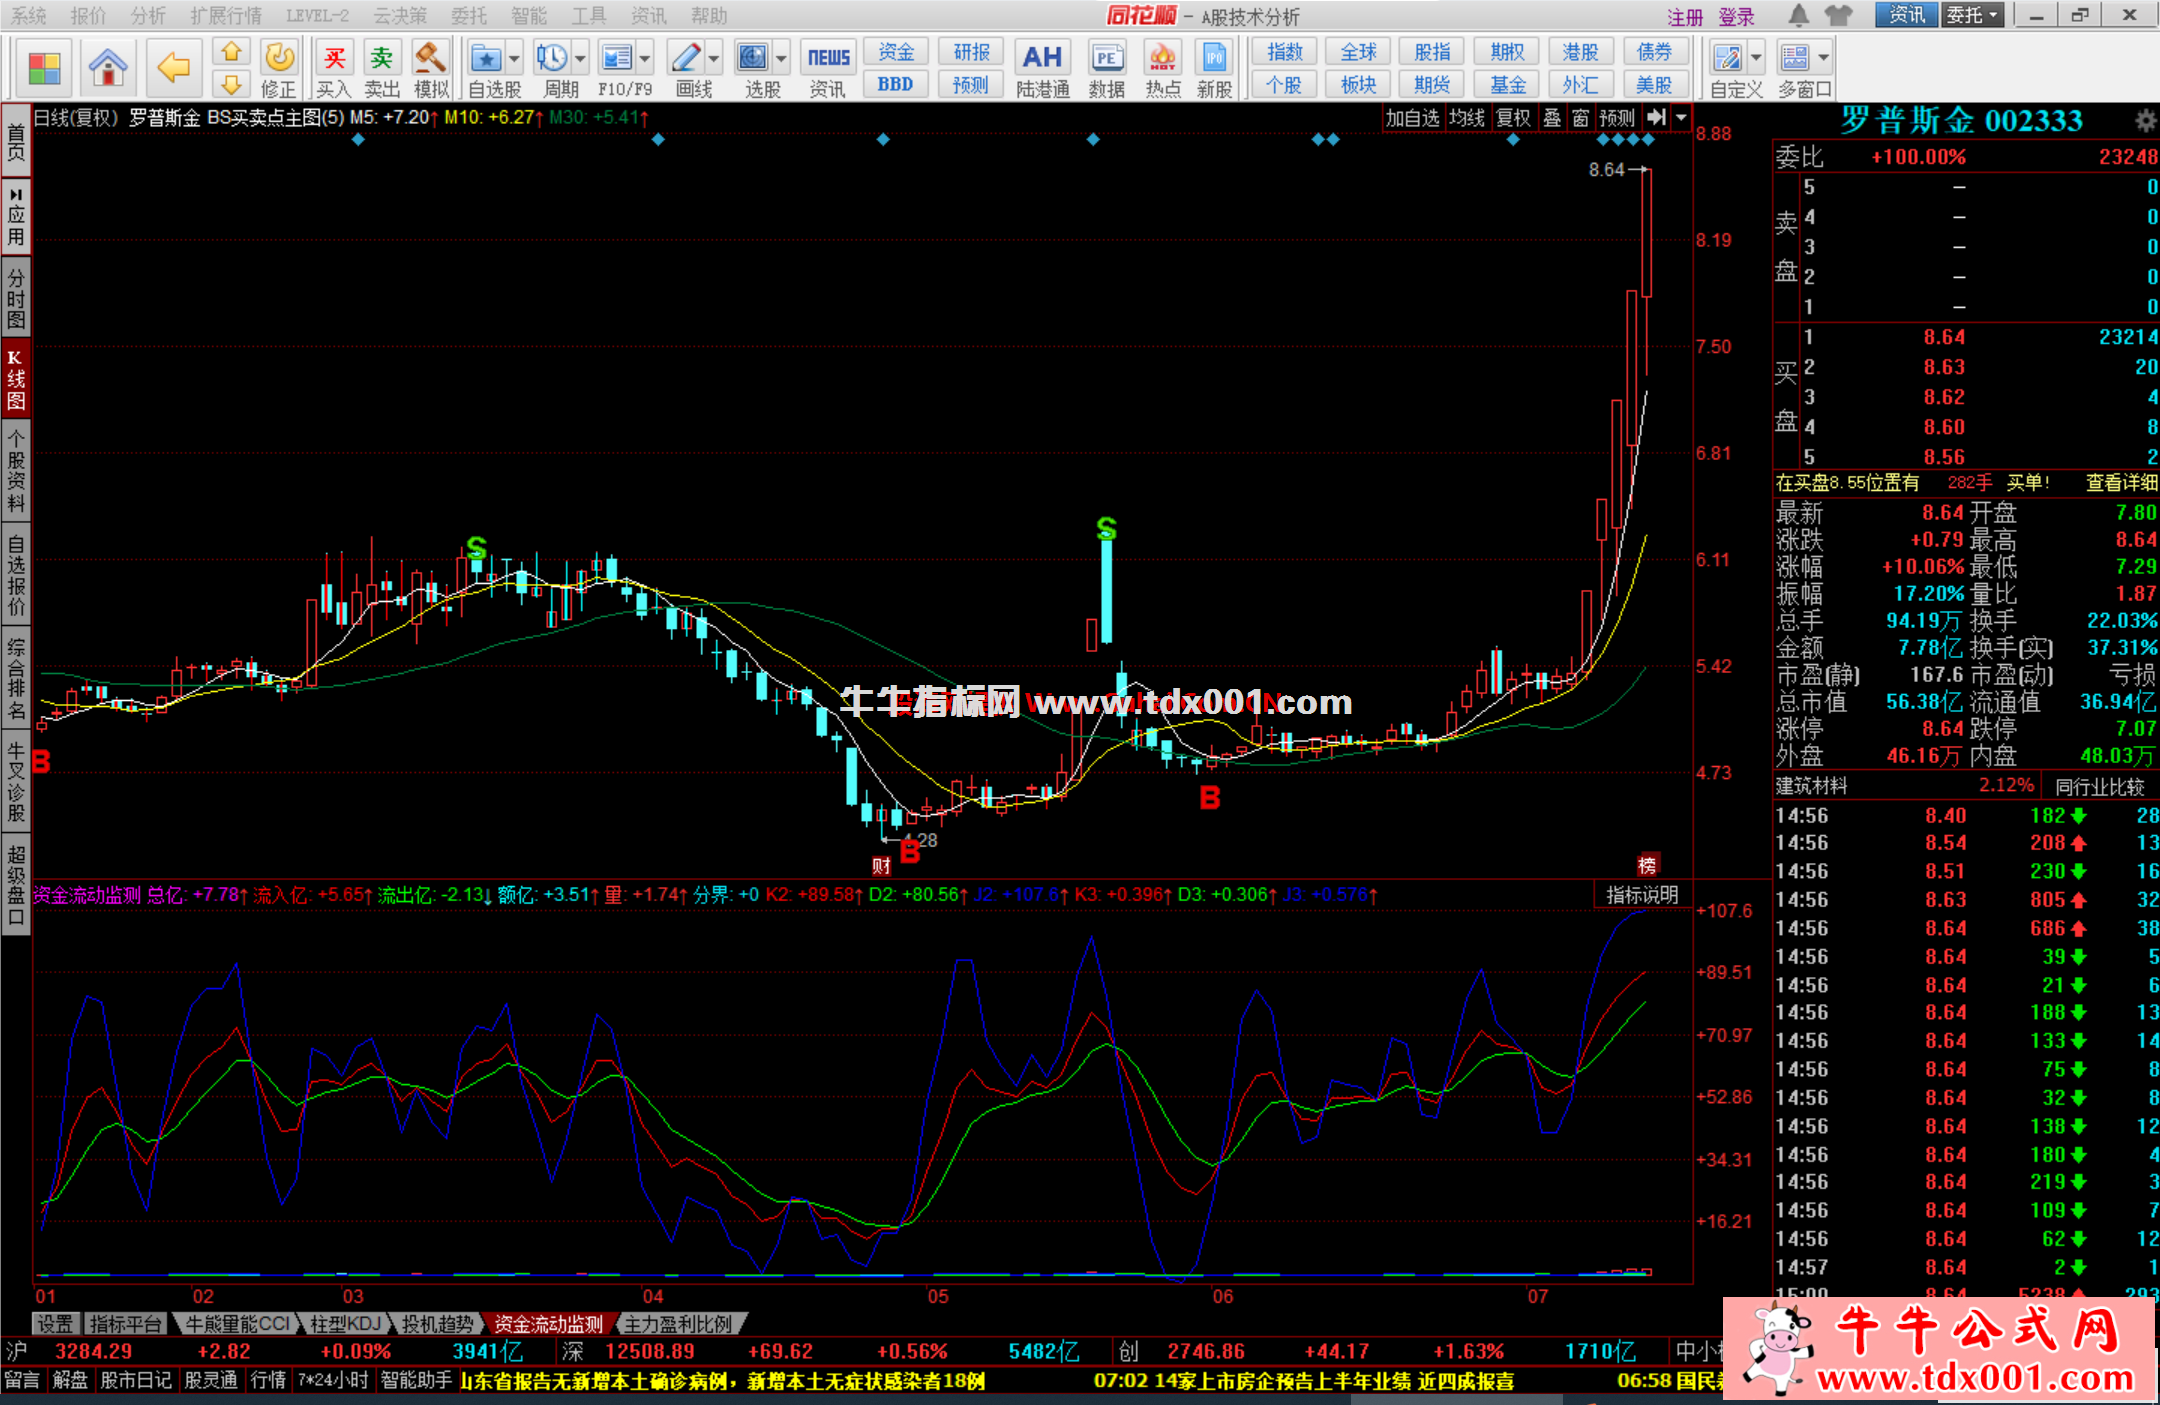2160x1405 pixels.
Task: Expand the 自选股 dropdown arrow
Action: pos(514,58)
